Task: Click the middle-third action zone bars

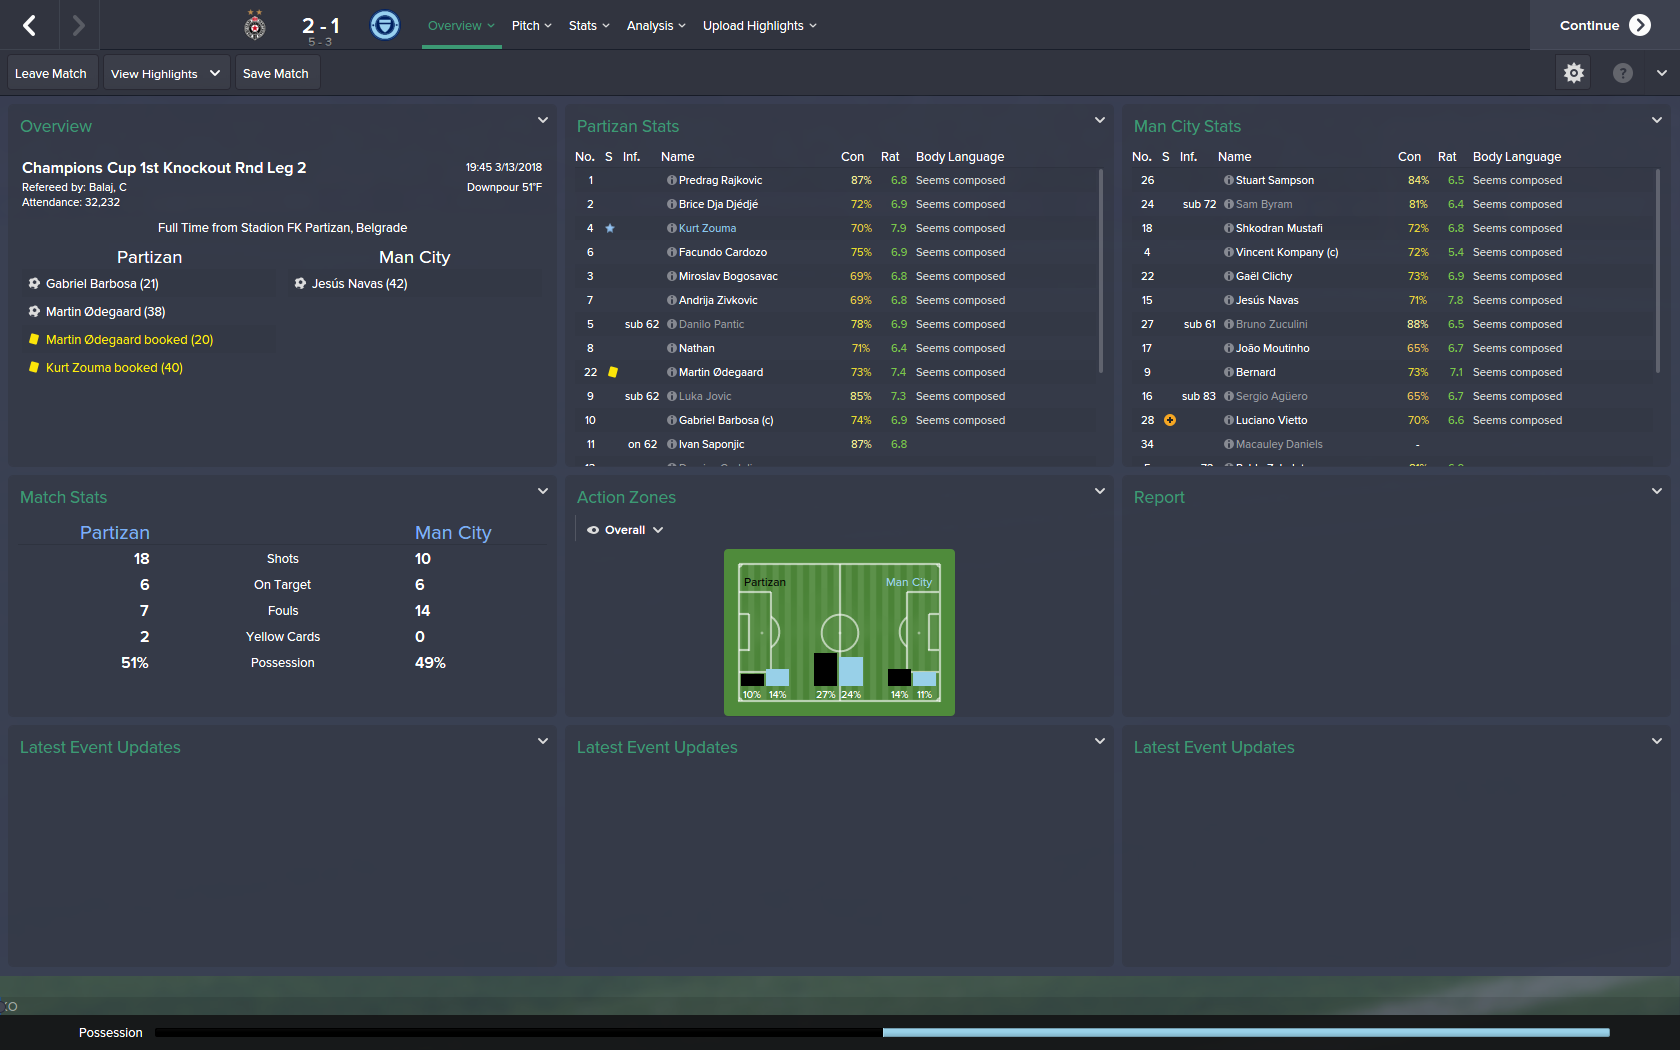Action: [x=838, y=669]
